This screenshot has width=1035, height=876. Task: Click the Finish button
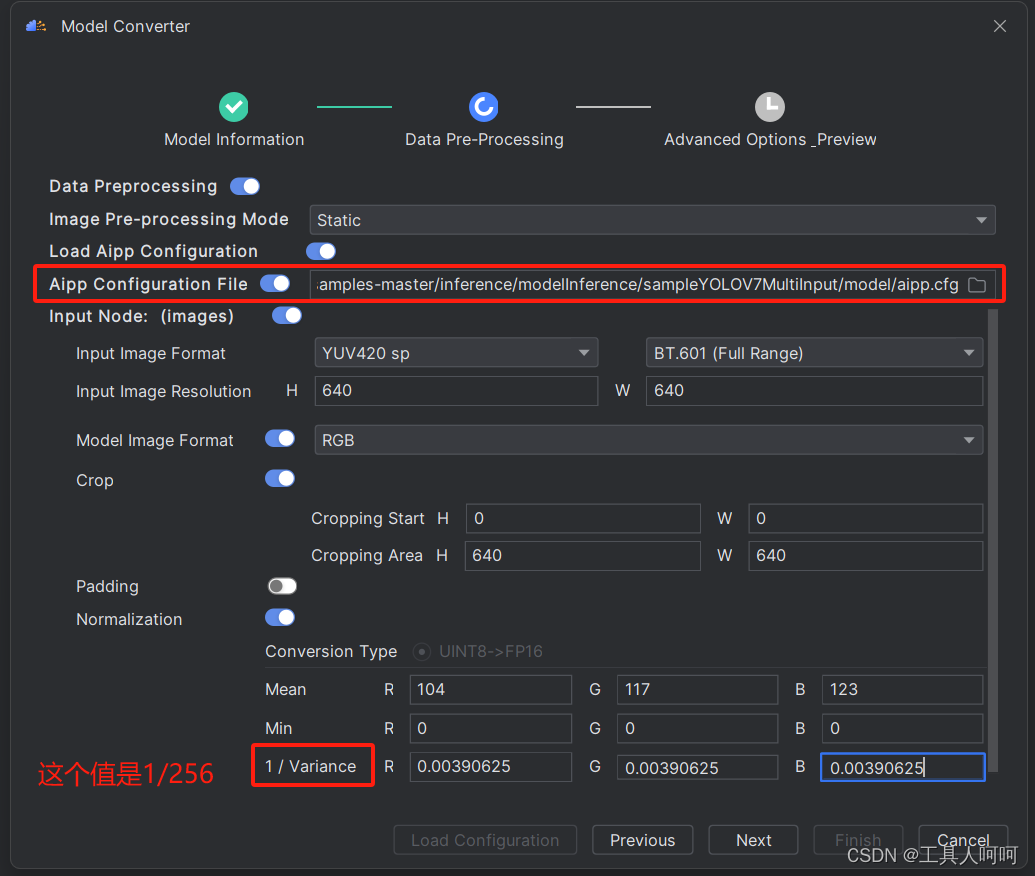coord(858,840)
